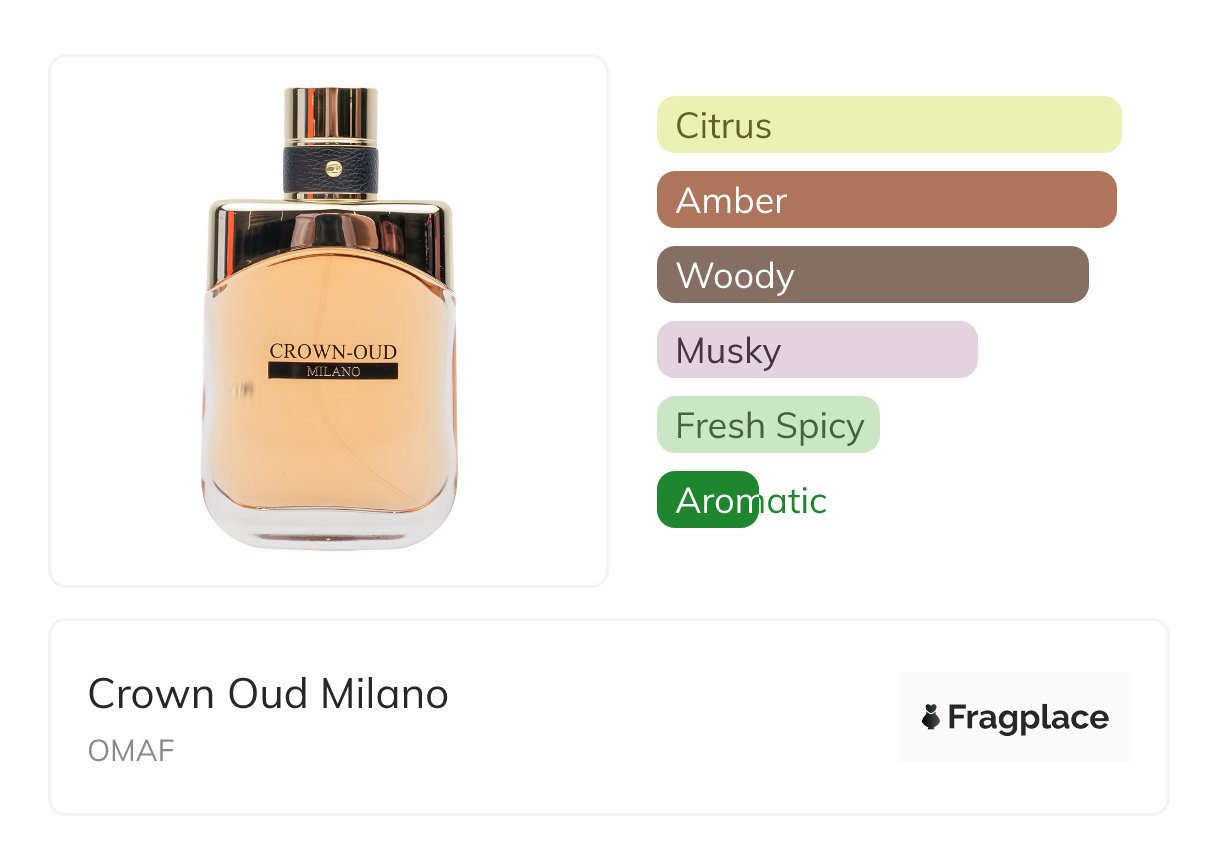This screenshot has height=864, width=1218.
Task: Click the gold stud on the neck band
Action: tap(332, 168)
